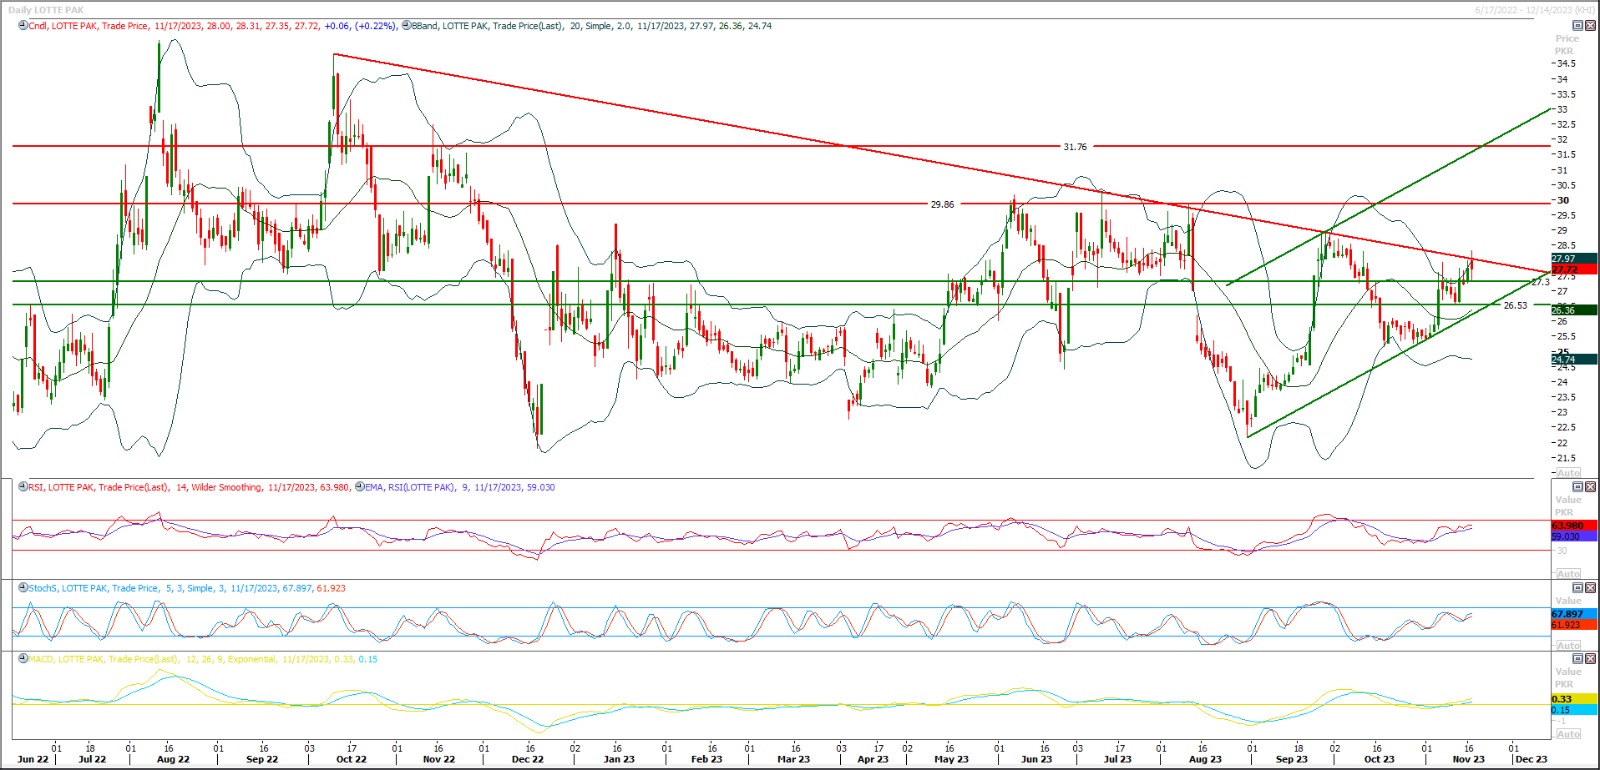Maximize the RSI indicator pane
The height and width of the screenshot is (770, 1600).
[x=1578, y=487]
